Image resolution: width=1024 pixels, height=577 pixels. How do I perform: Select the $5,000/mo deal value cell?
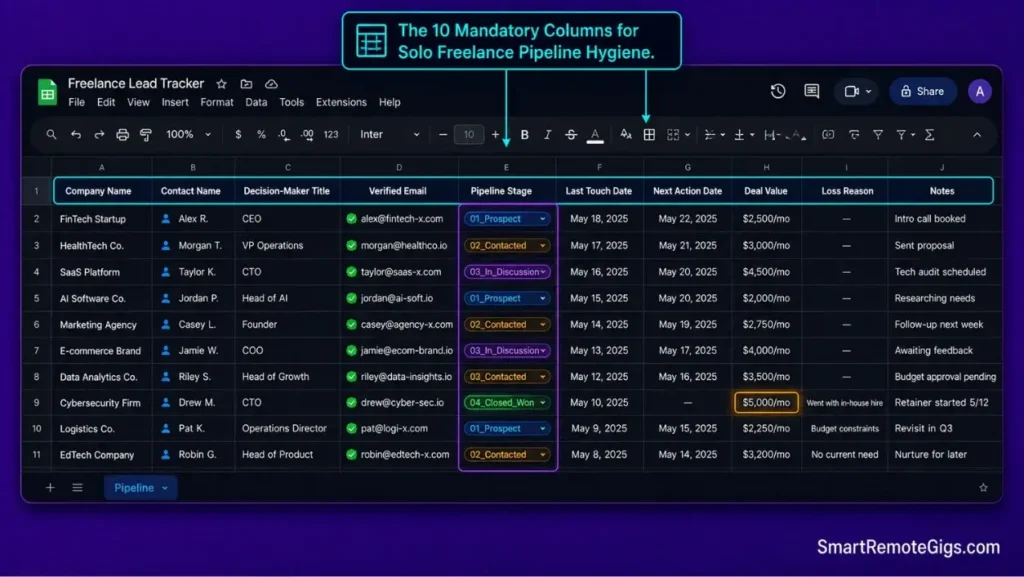[766, 403]
